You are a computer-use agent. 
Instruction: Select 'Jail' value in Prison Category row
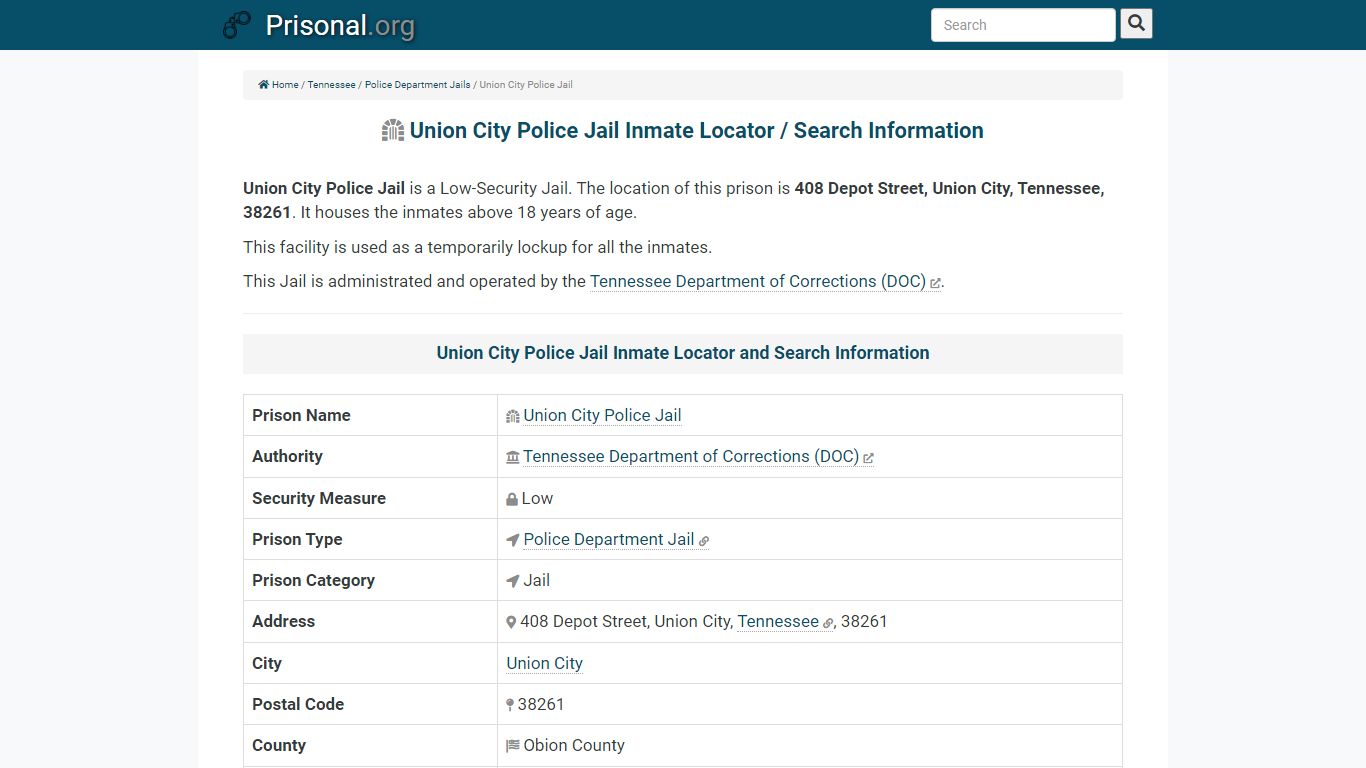537,580
